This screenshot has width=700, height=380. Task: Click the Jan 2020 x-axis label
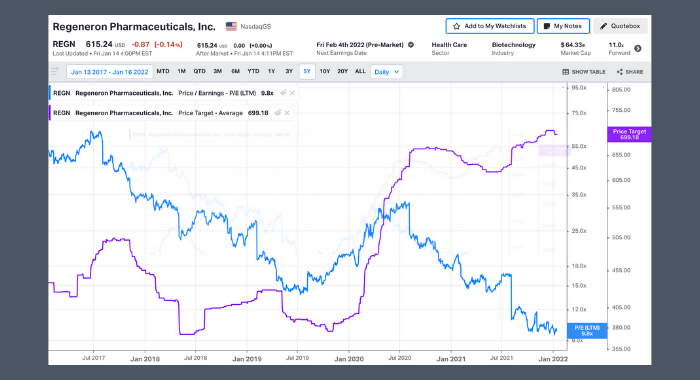pos(349,359)
